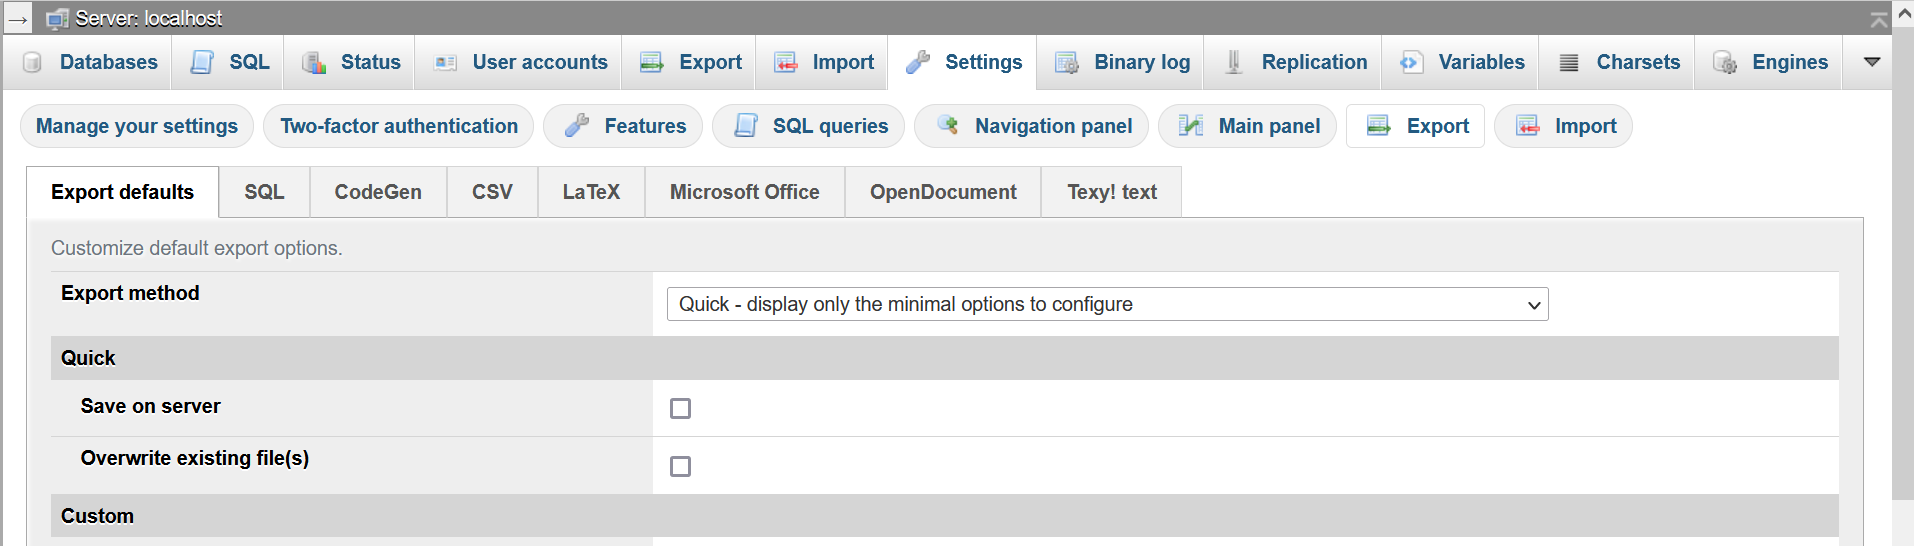Enable the Save on server checkbox
Viewport: 1914px width, 546px height.
[680, 408]
